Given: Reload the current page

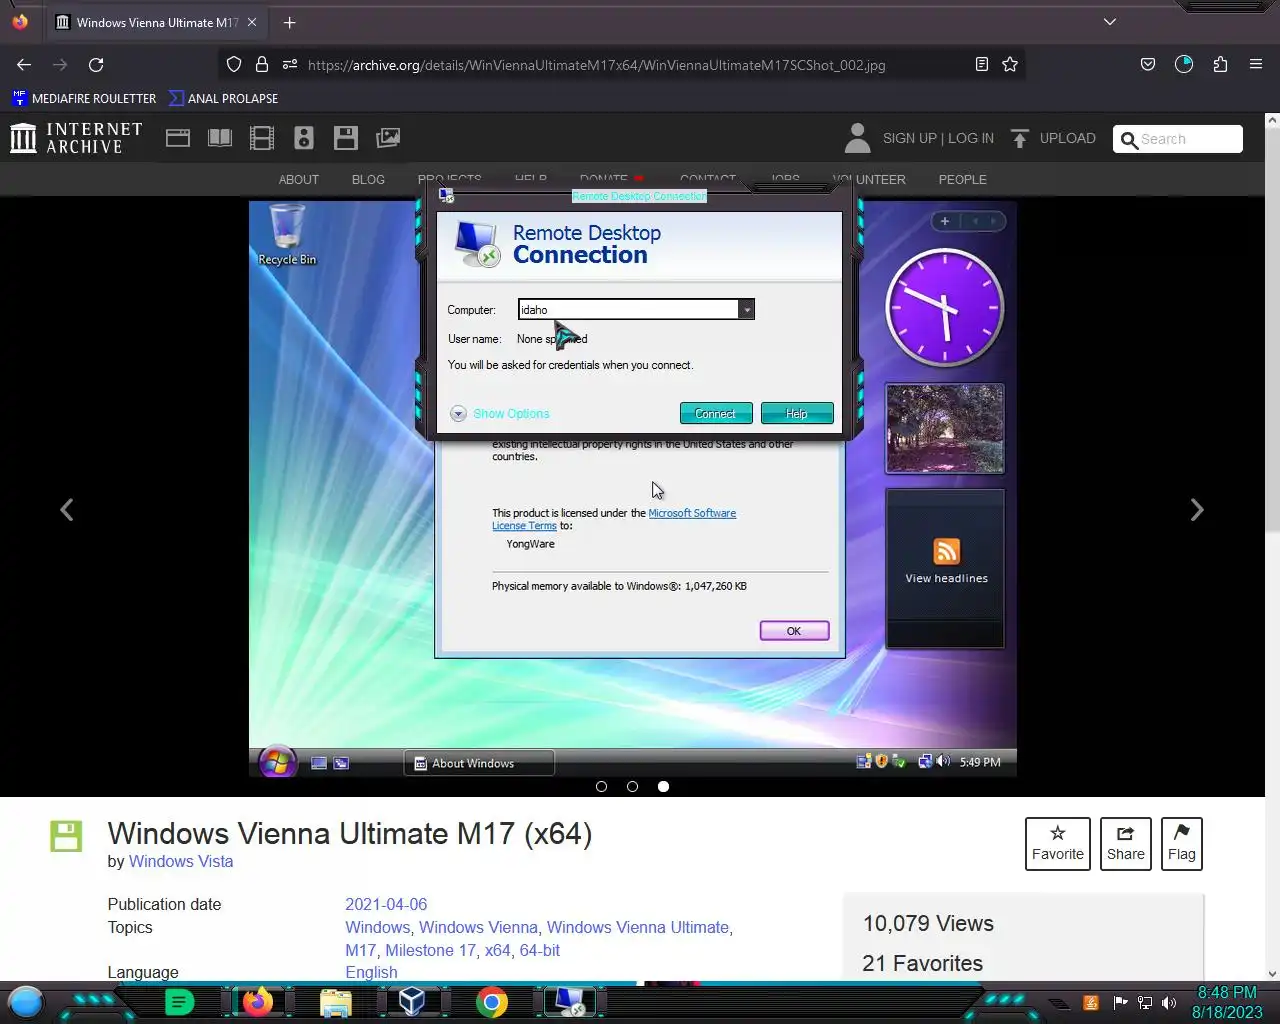Looking at the screenshot, I should [x=96, y=64].
